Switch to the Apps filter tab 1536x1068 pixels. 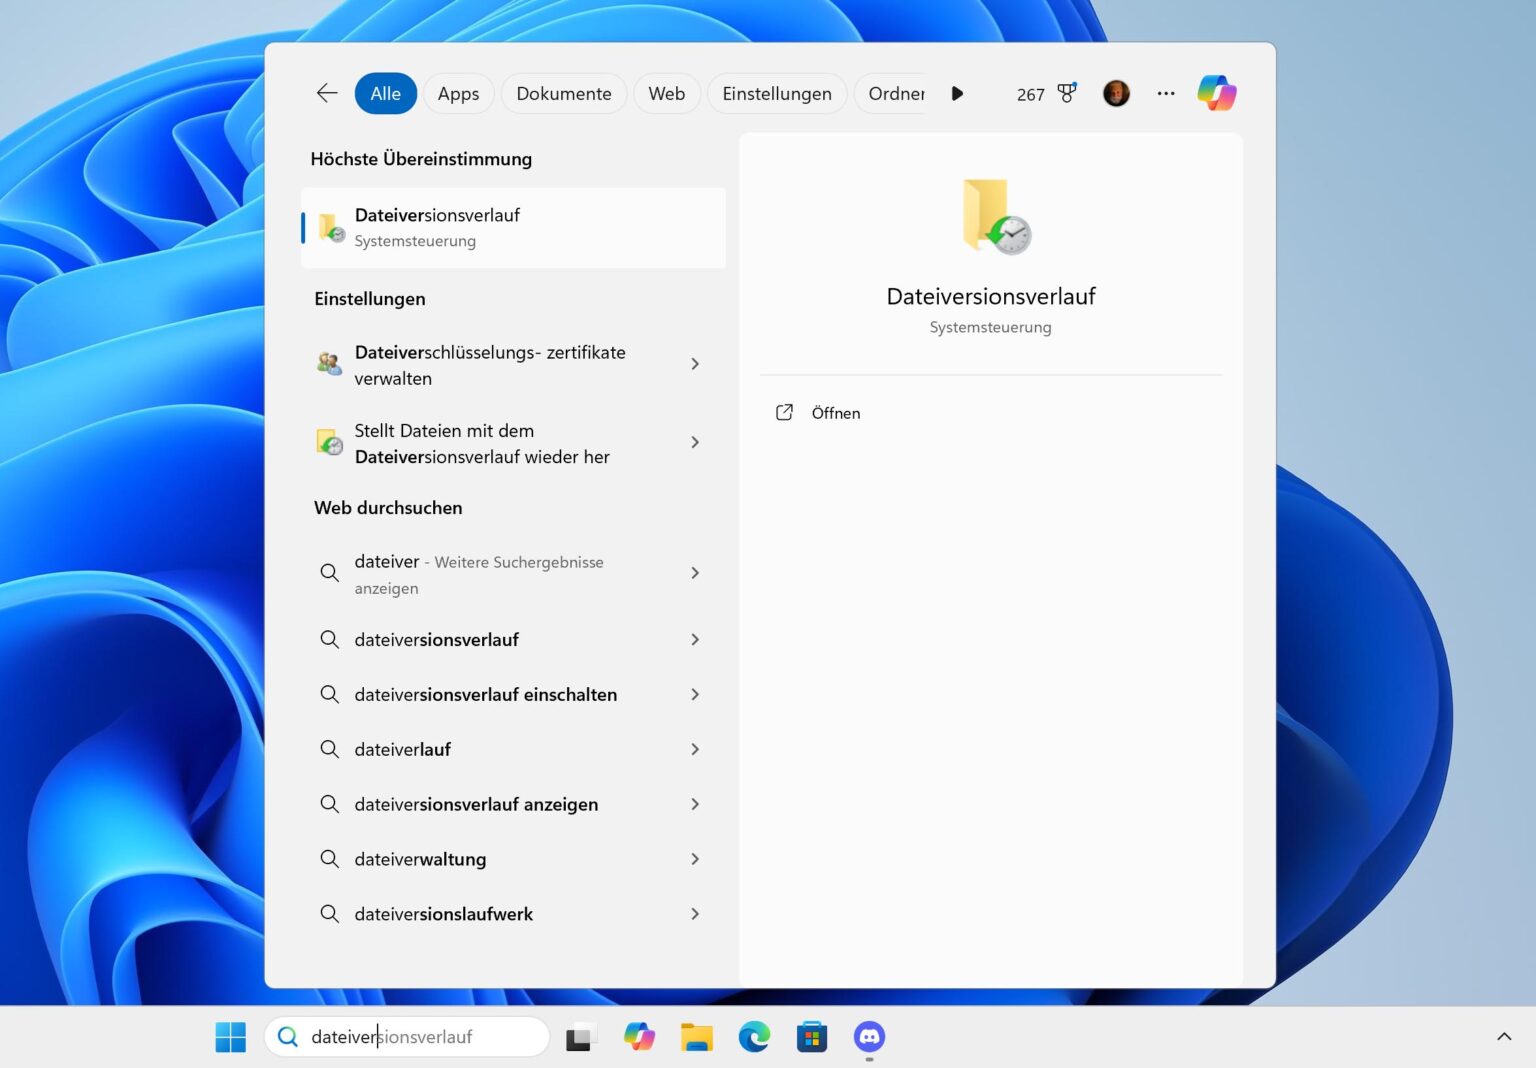tap(458, 93)
